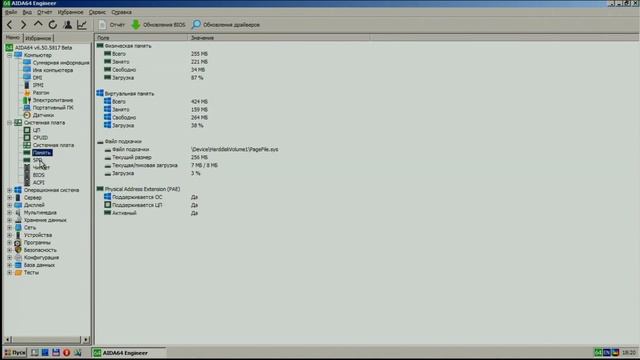Open the Отчет menu in menu bar
640x360 pixels.
(x=44, y=12)
